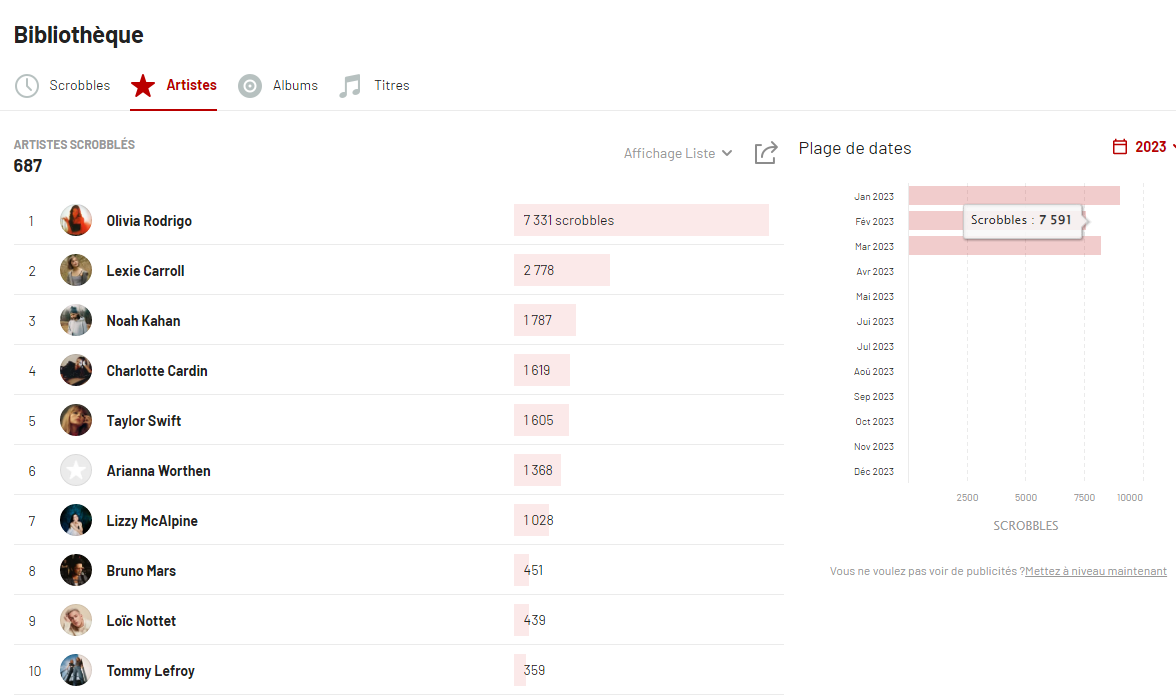Click the calendar icon beside 2023
Screen dimensions: 1176x700
(x=1120, y=147)
